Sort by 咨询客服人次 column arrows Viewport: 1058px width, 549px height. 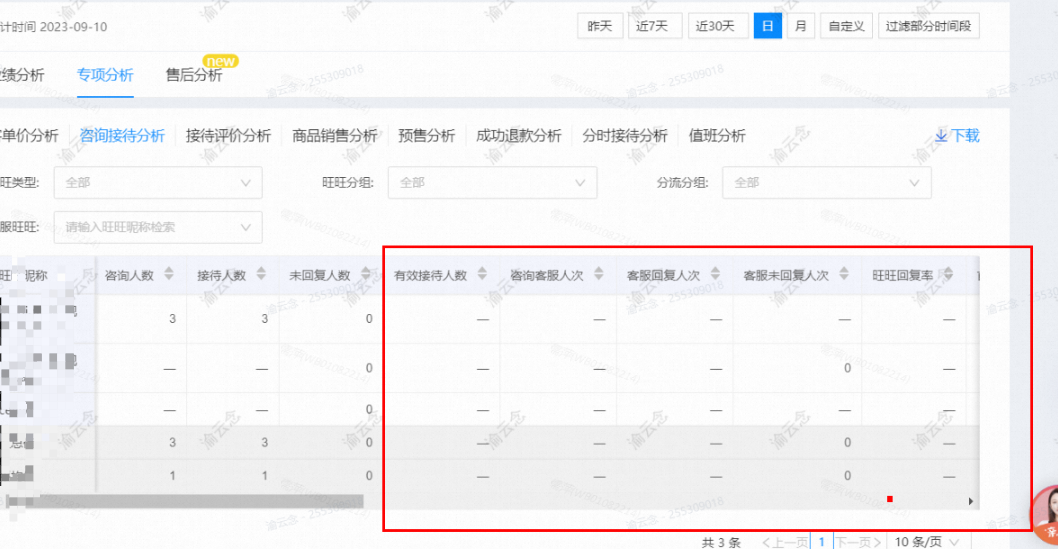pos(598,273)
